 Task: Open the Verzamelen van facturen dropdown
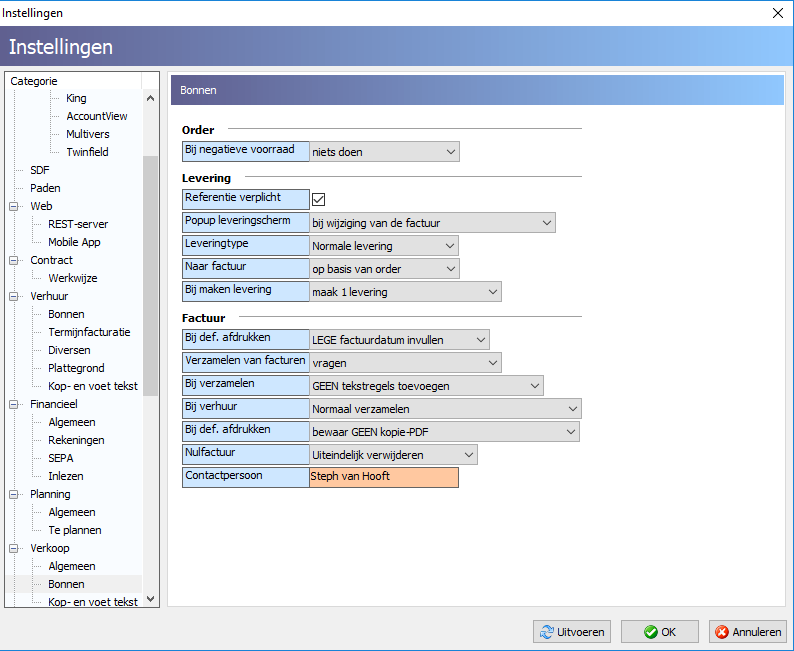click(405, 363)
